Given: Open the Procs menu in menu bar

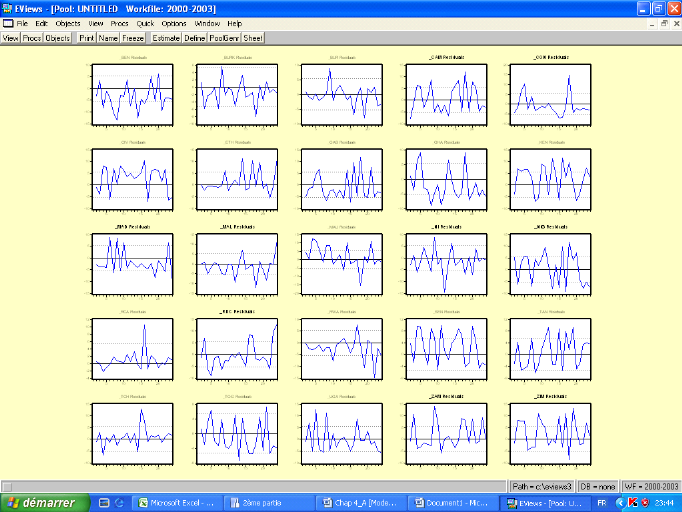Looking at the screenshot, I should [120, 22].
